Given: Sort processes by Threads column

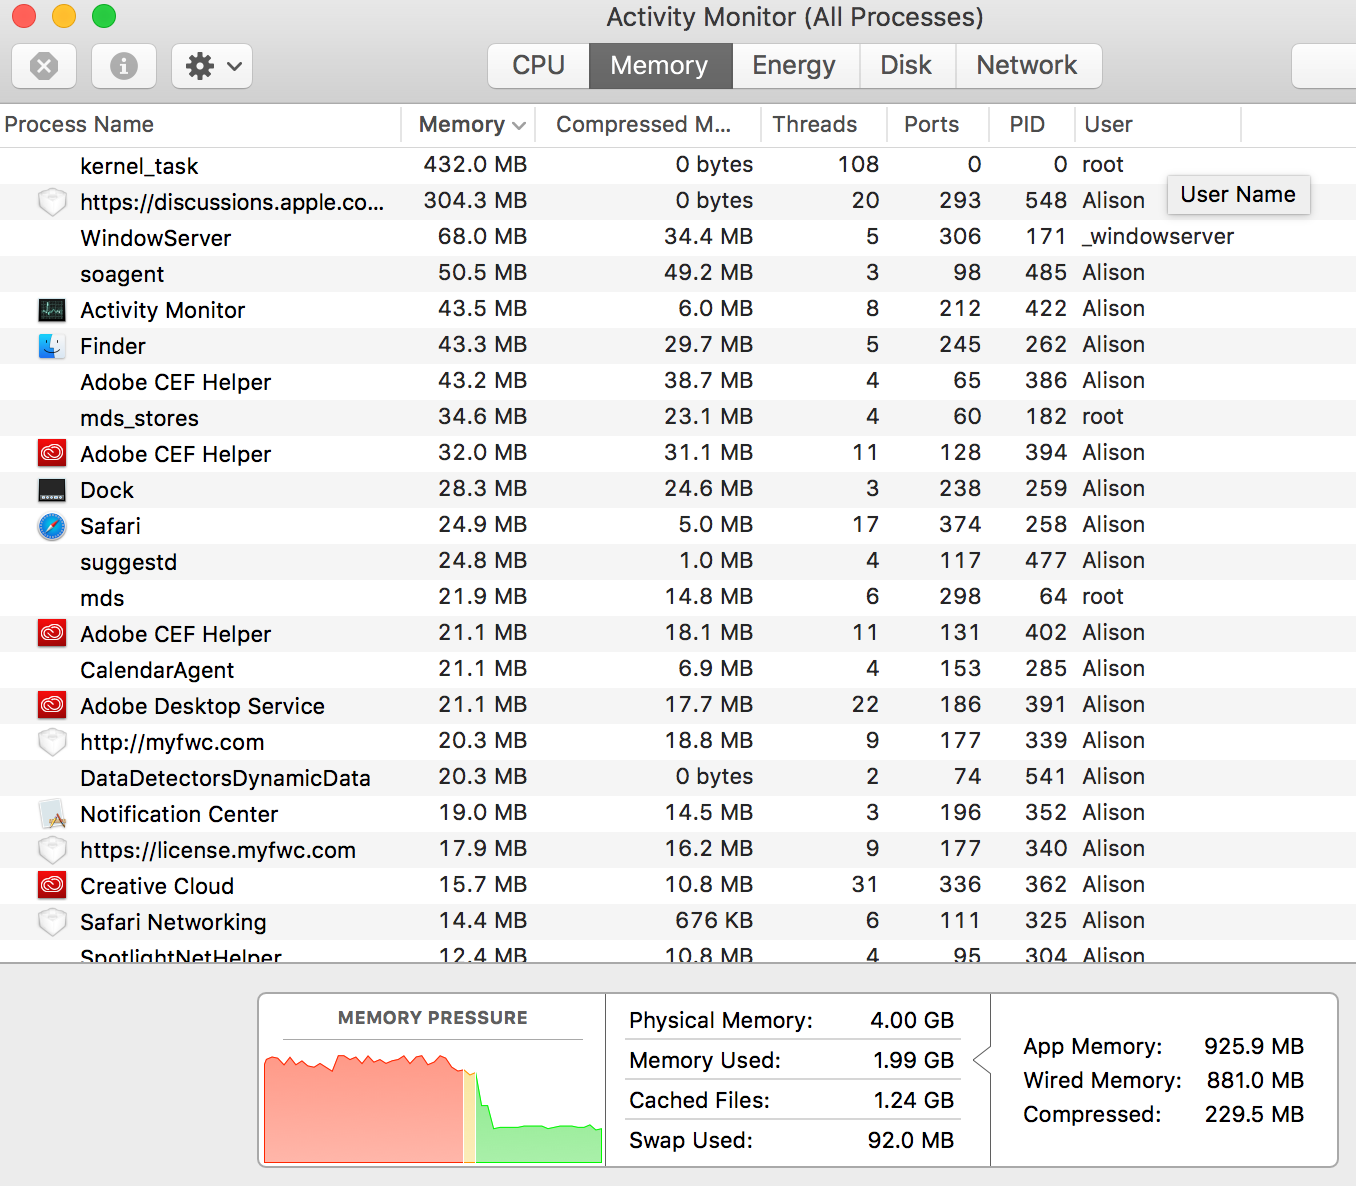Looking at the screenshot, I should (824, 125).
